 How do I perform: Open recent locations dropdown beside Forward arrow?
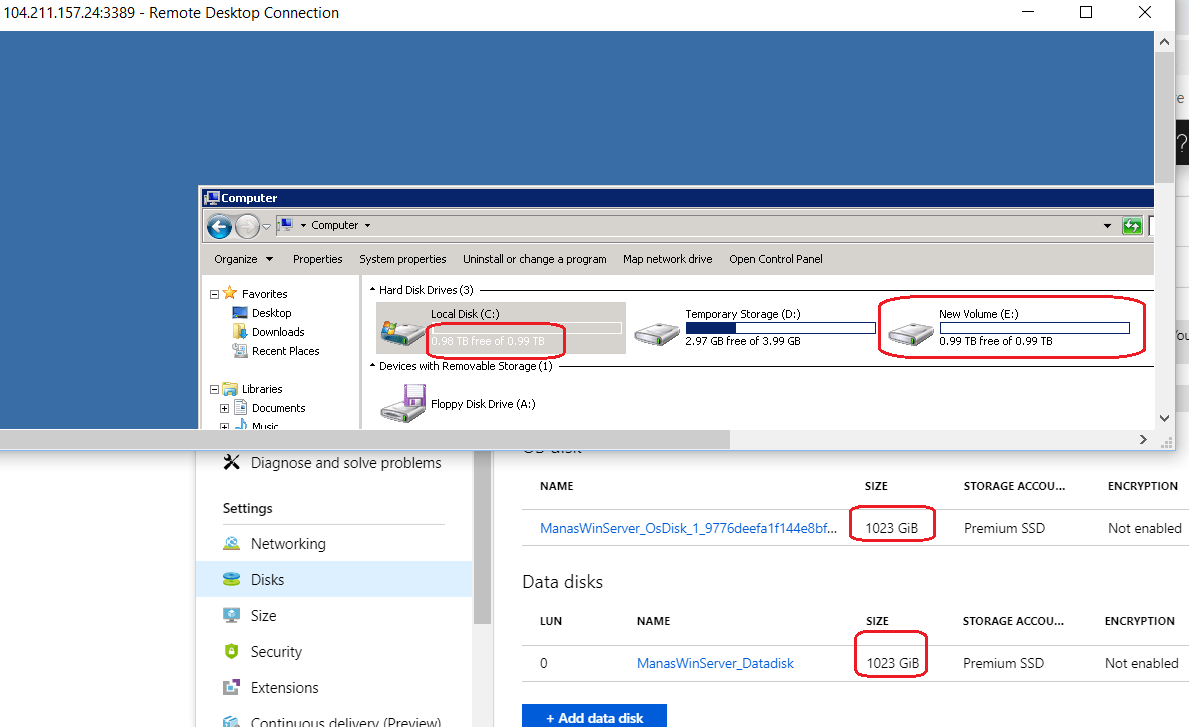pos(266,227)
